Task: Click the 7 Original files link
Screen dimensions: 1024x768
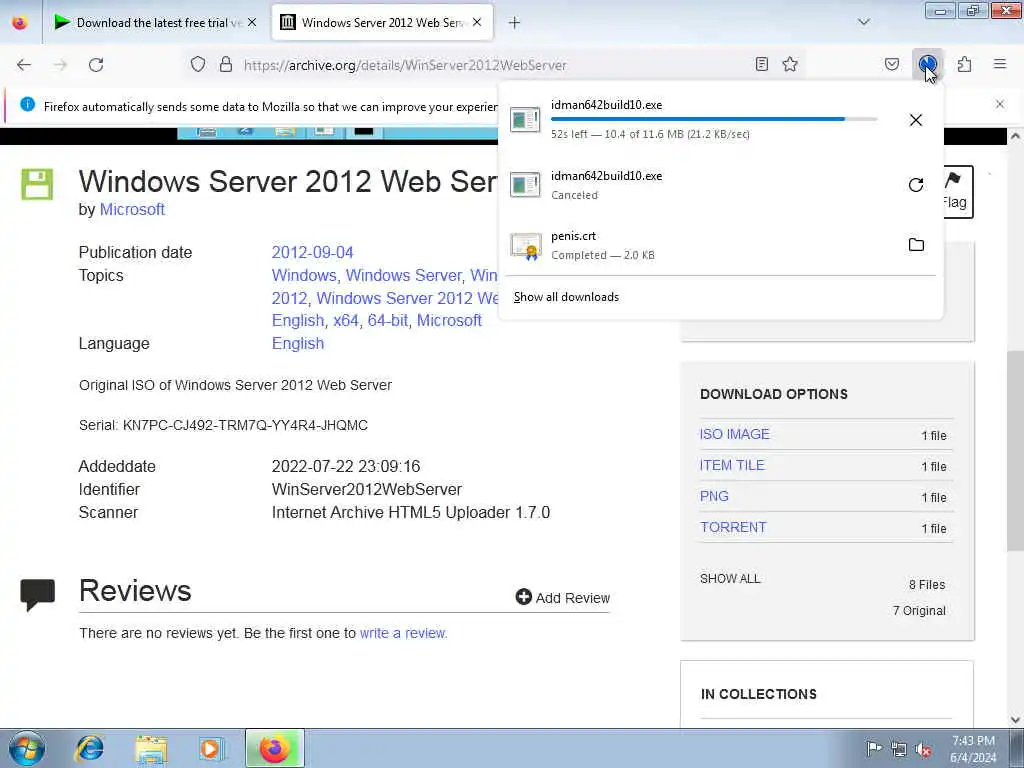Action: pyautogui.click(x=919, y=611)
